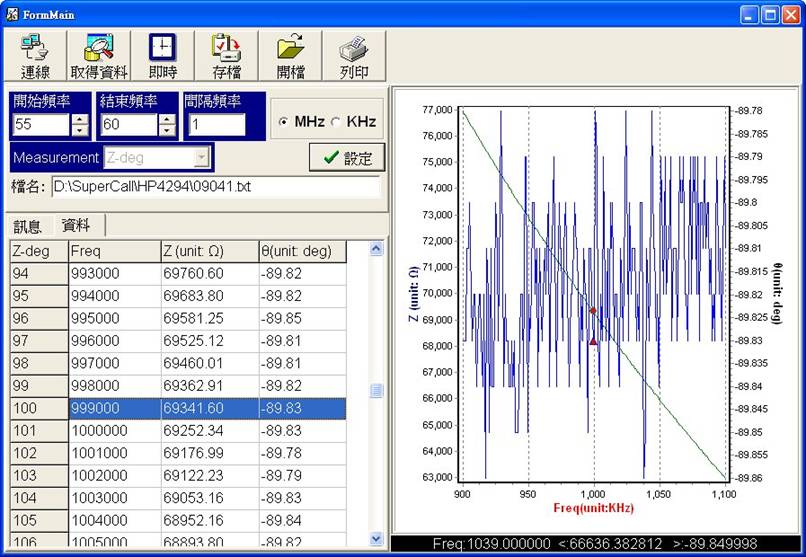Click the 開始頻率 input field showing 55

tap(41, 124)
